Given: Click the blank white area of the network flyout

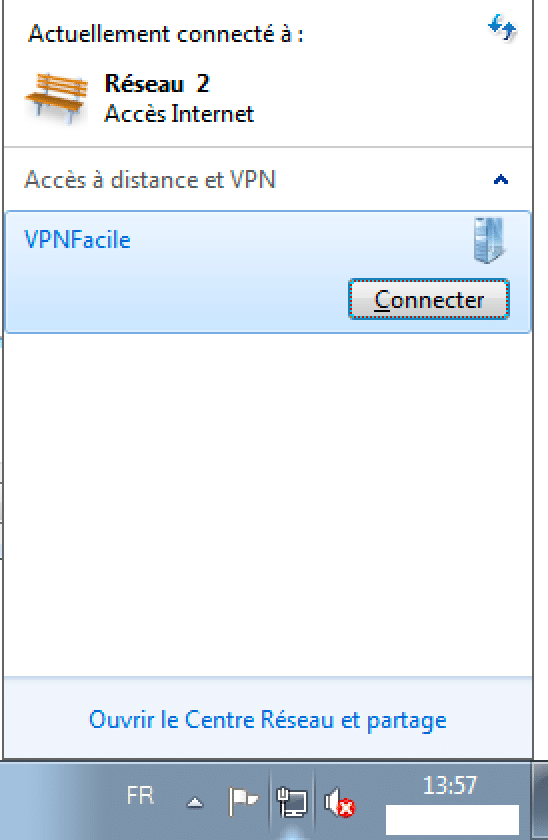Looking at the screenshot, I should (x=267, y=504).
